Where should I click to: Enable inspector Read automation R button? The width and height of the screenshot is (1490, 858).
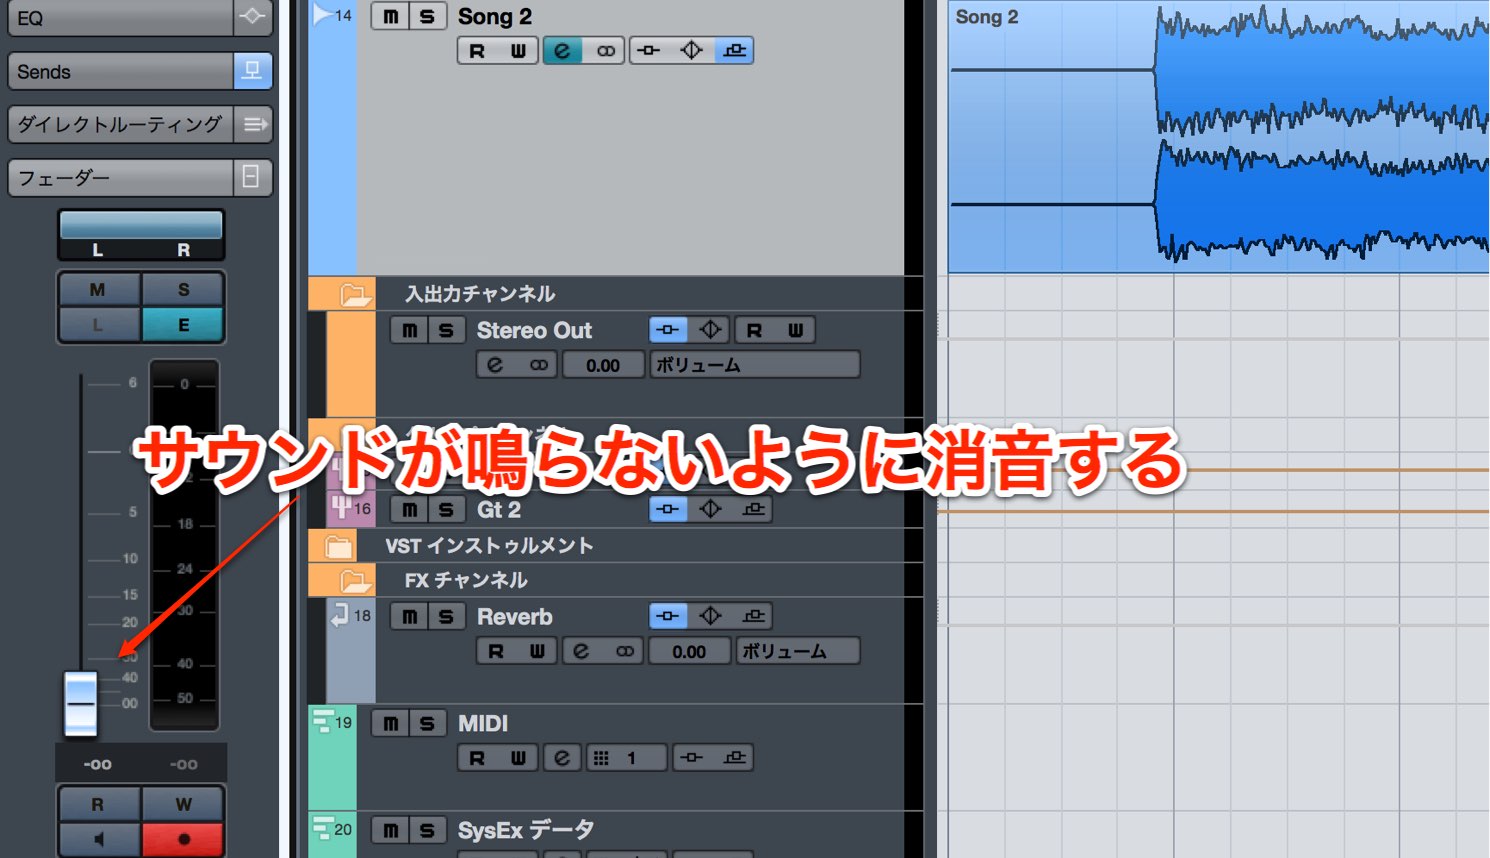pos(98,804)
